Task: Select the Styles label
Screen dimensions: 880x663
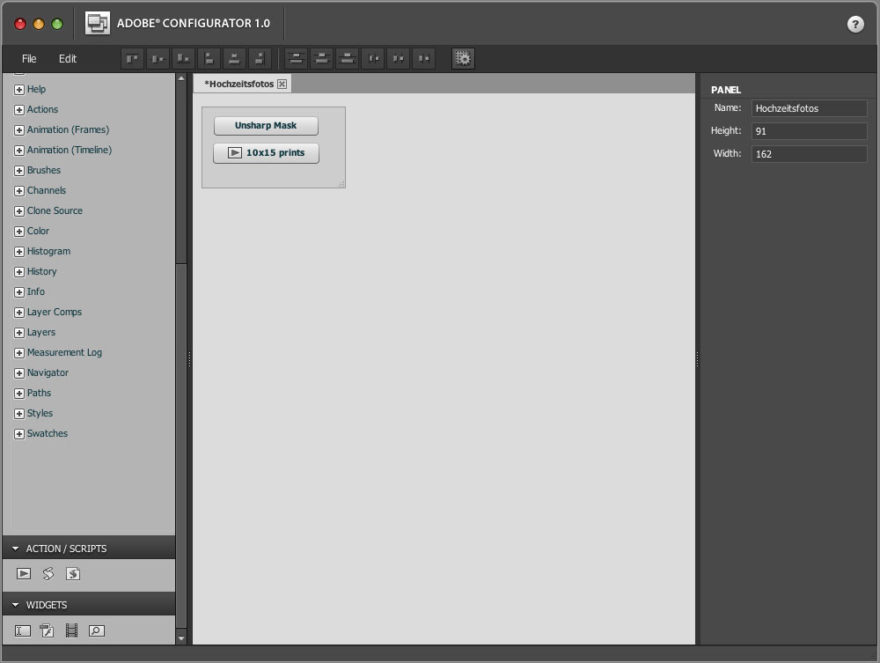Action: [40, 413]
